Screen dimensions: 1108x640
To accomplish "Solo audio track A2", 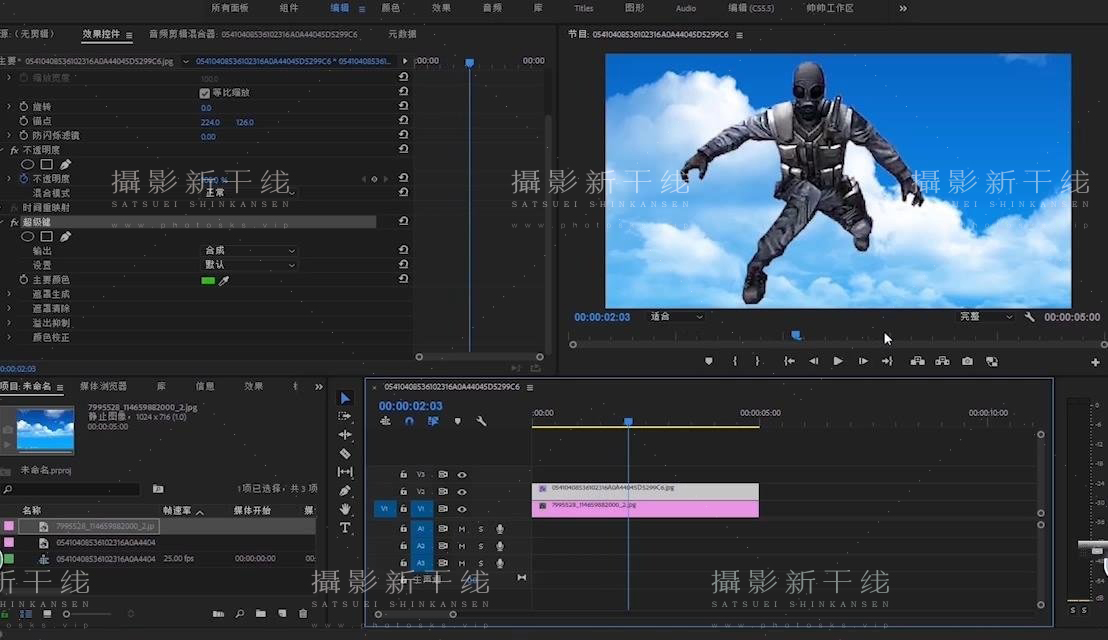I will point(481,546).
